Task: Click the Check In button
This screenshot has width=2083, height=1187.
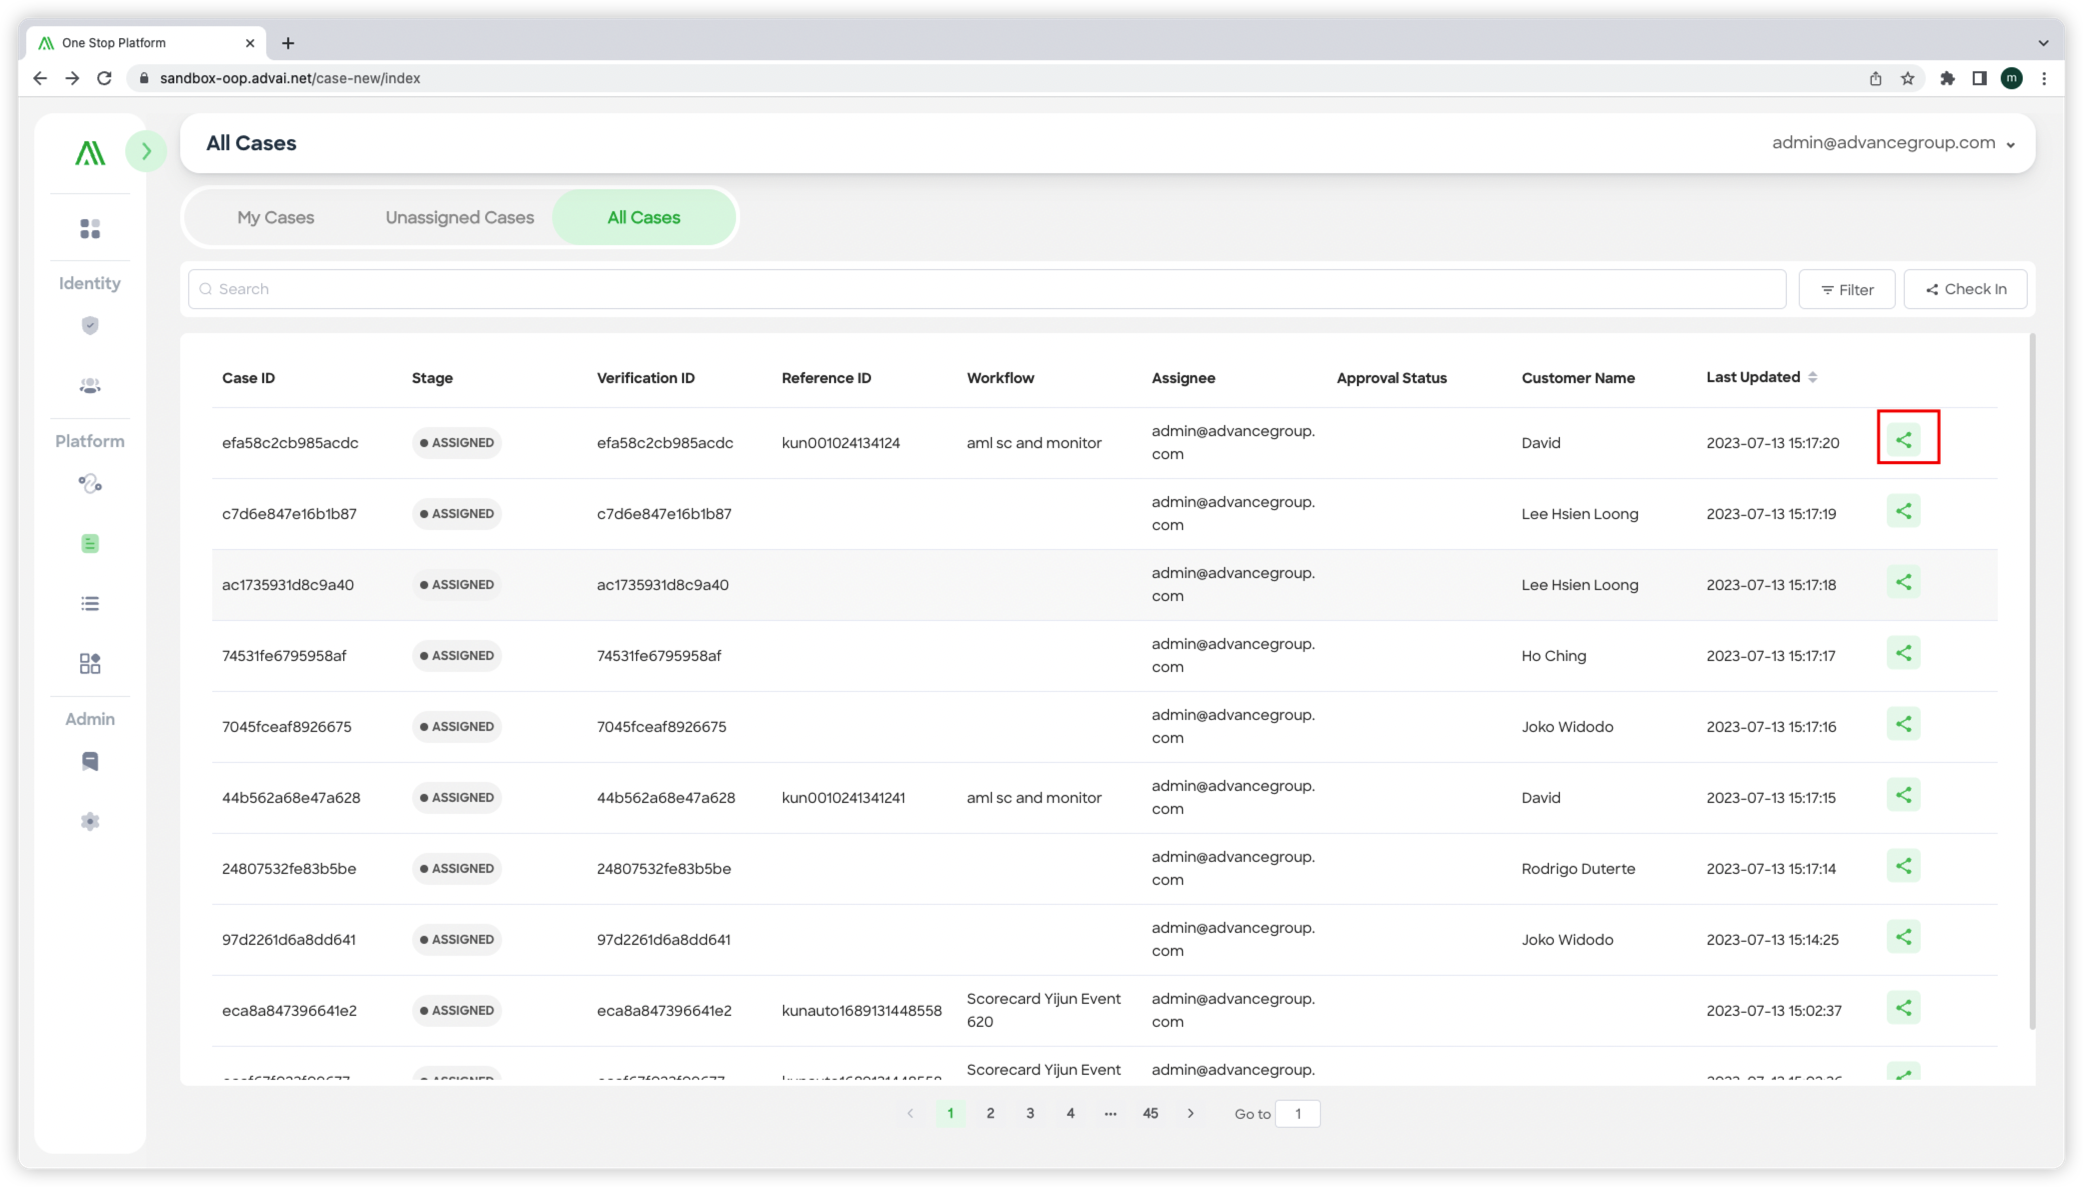Action: click(1965, 289)
